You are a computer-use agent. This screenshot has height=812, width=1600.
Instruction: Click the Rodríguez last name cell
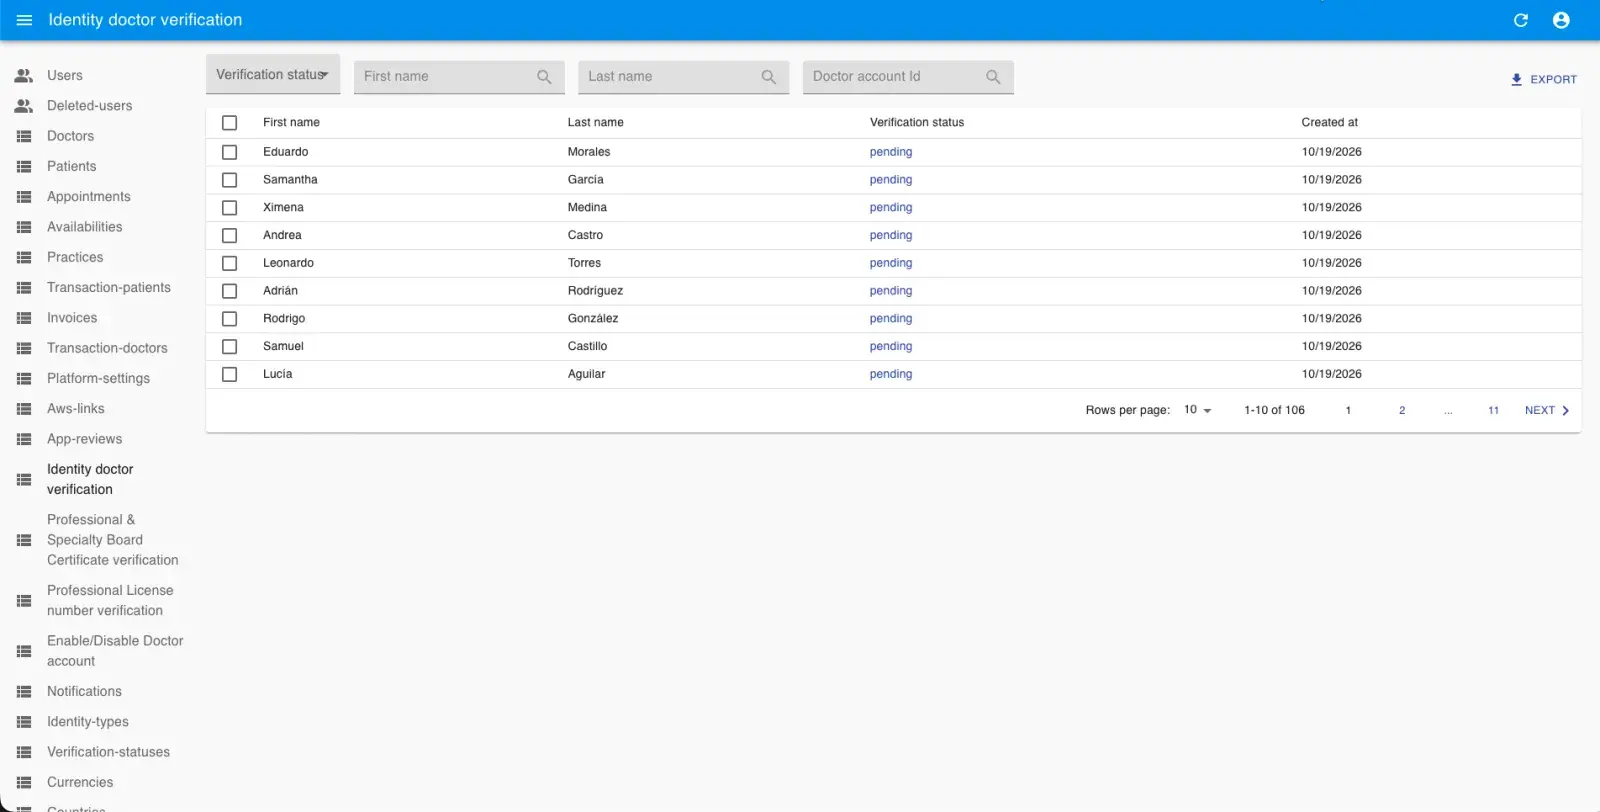point(595,291)
